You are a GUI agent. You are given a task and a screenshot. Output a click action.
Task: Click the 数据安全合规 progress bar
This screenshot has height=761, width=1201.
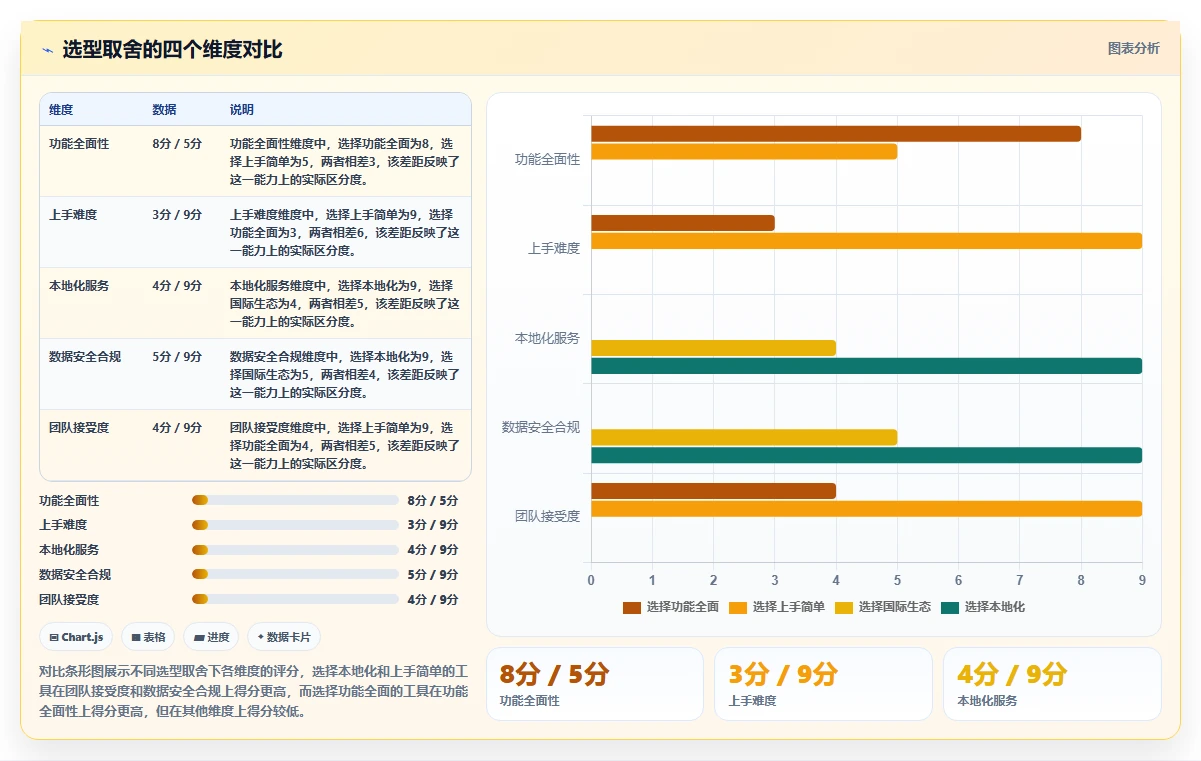pos(295,574)
